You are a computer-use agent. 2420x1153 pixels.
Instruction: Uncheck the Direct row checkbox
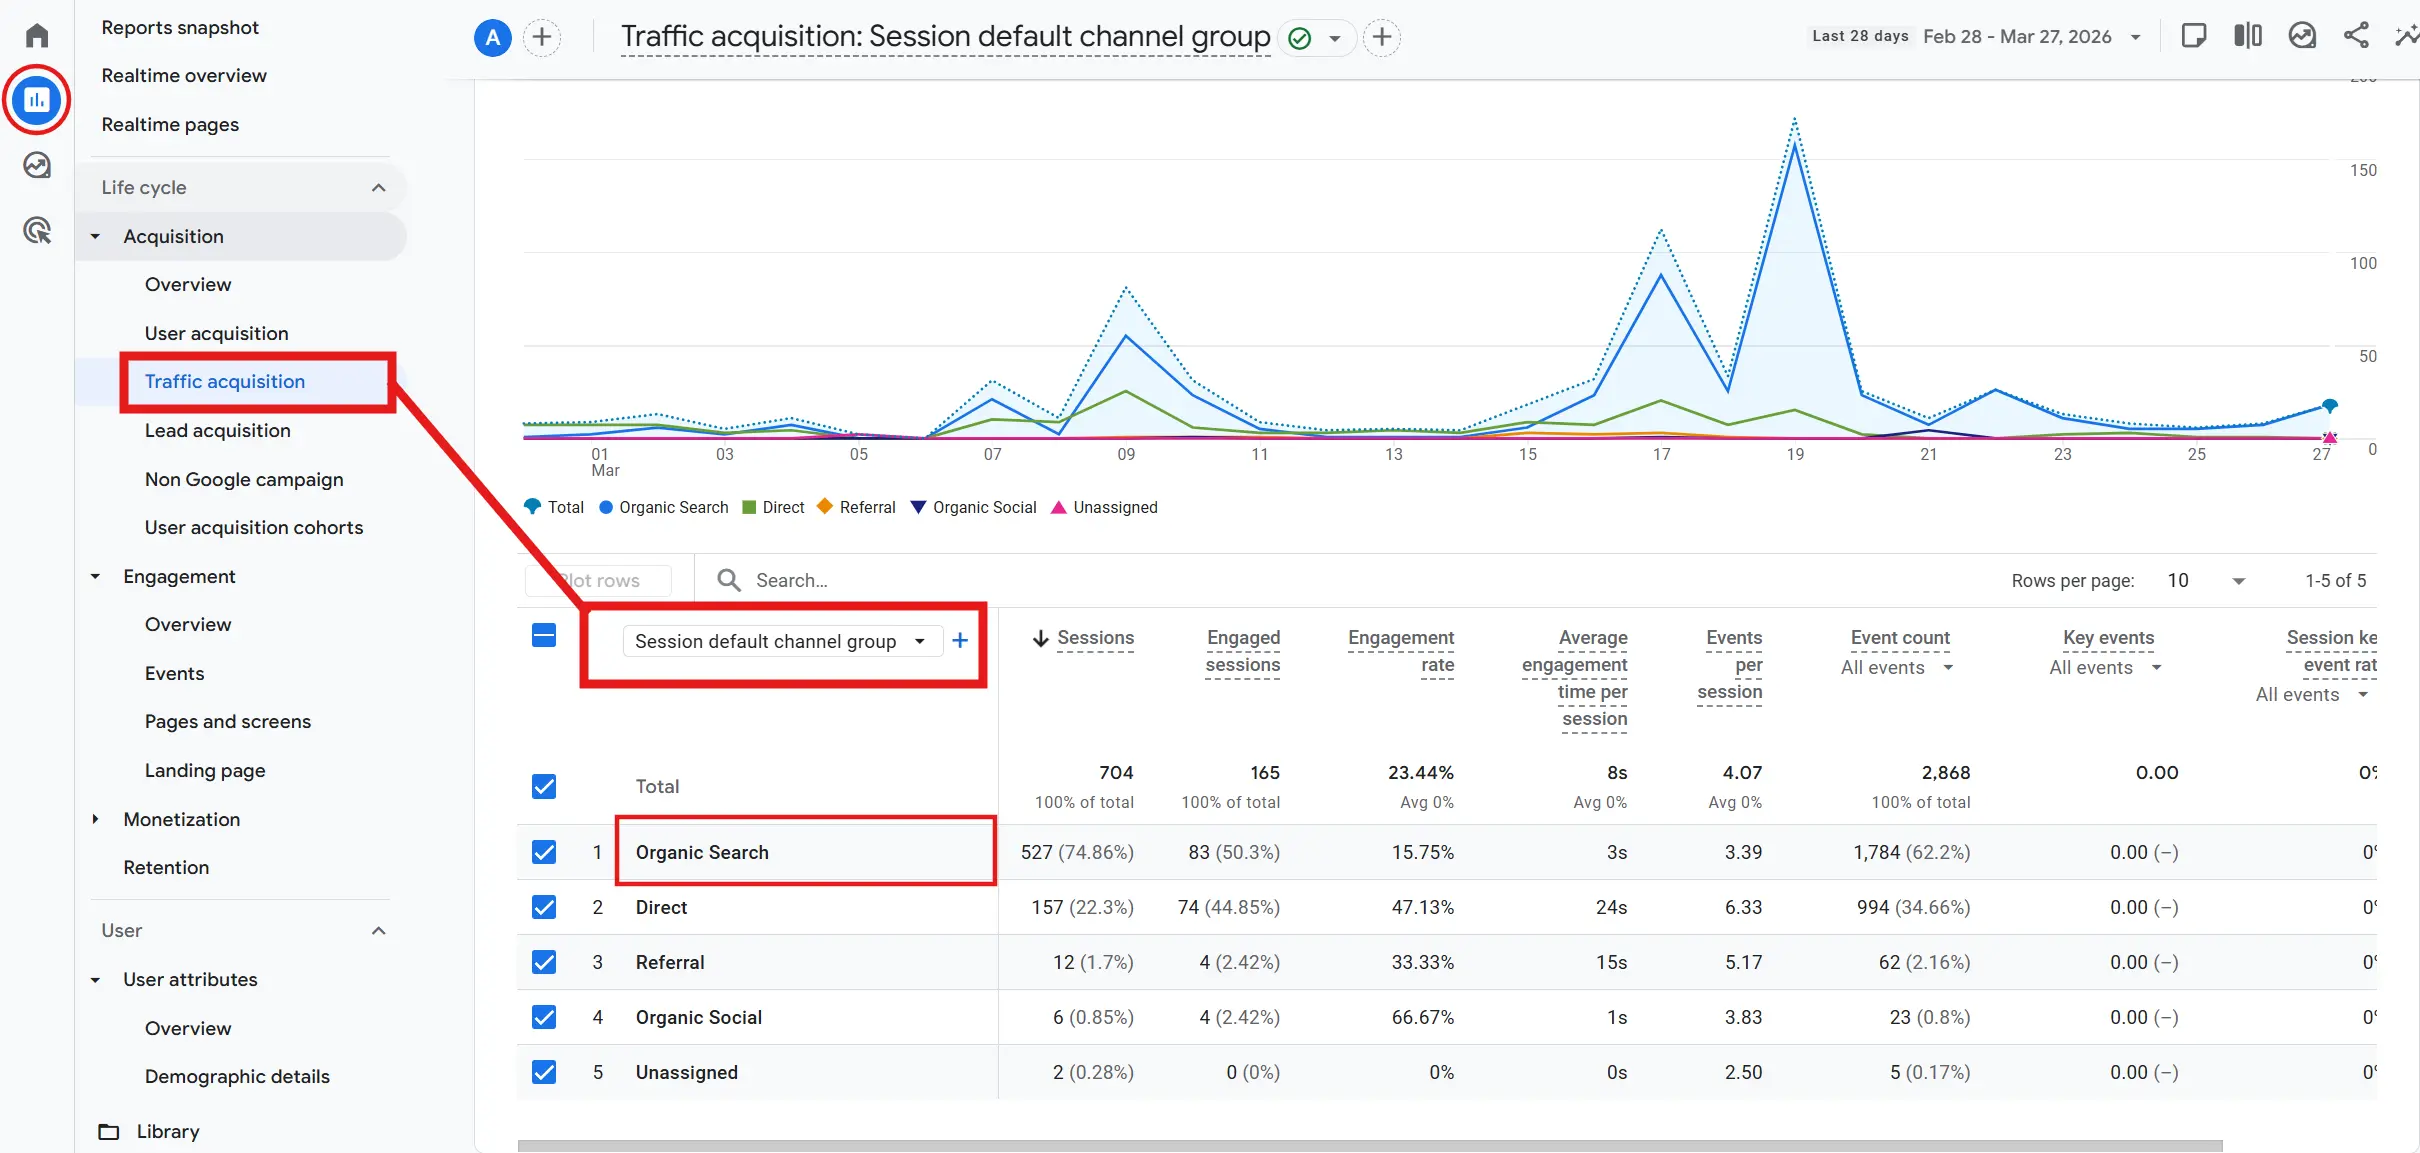tap(544, 907)
